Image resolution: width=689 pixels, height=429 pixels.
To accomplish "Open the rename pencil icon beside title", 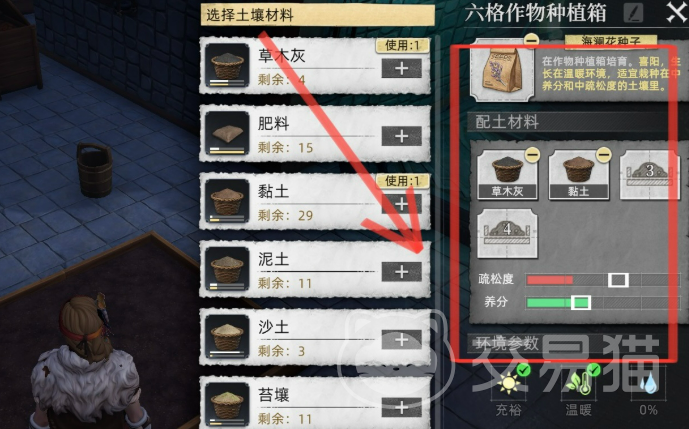I will [633, 13].
